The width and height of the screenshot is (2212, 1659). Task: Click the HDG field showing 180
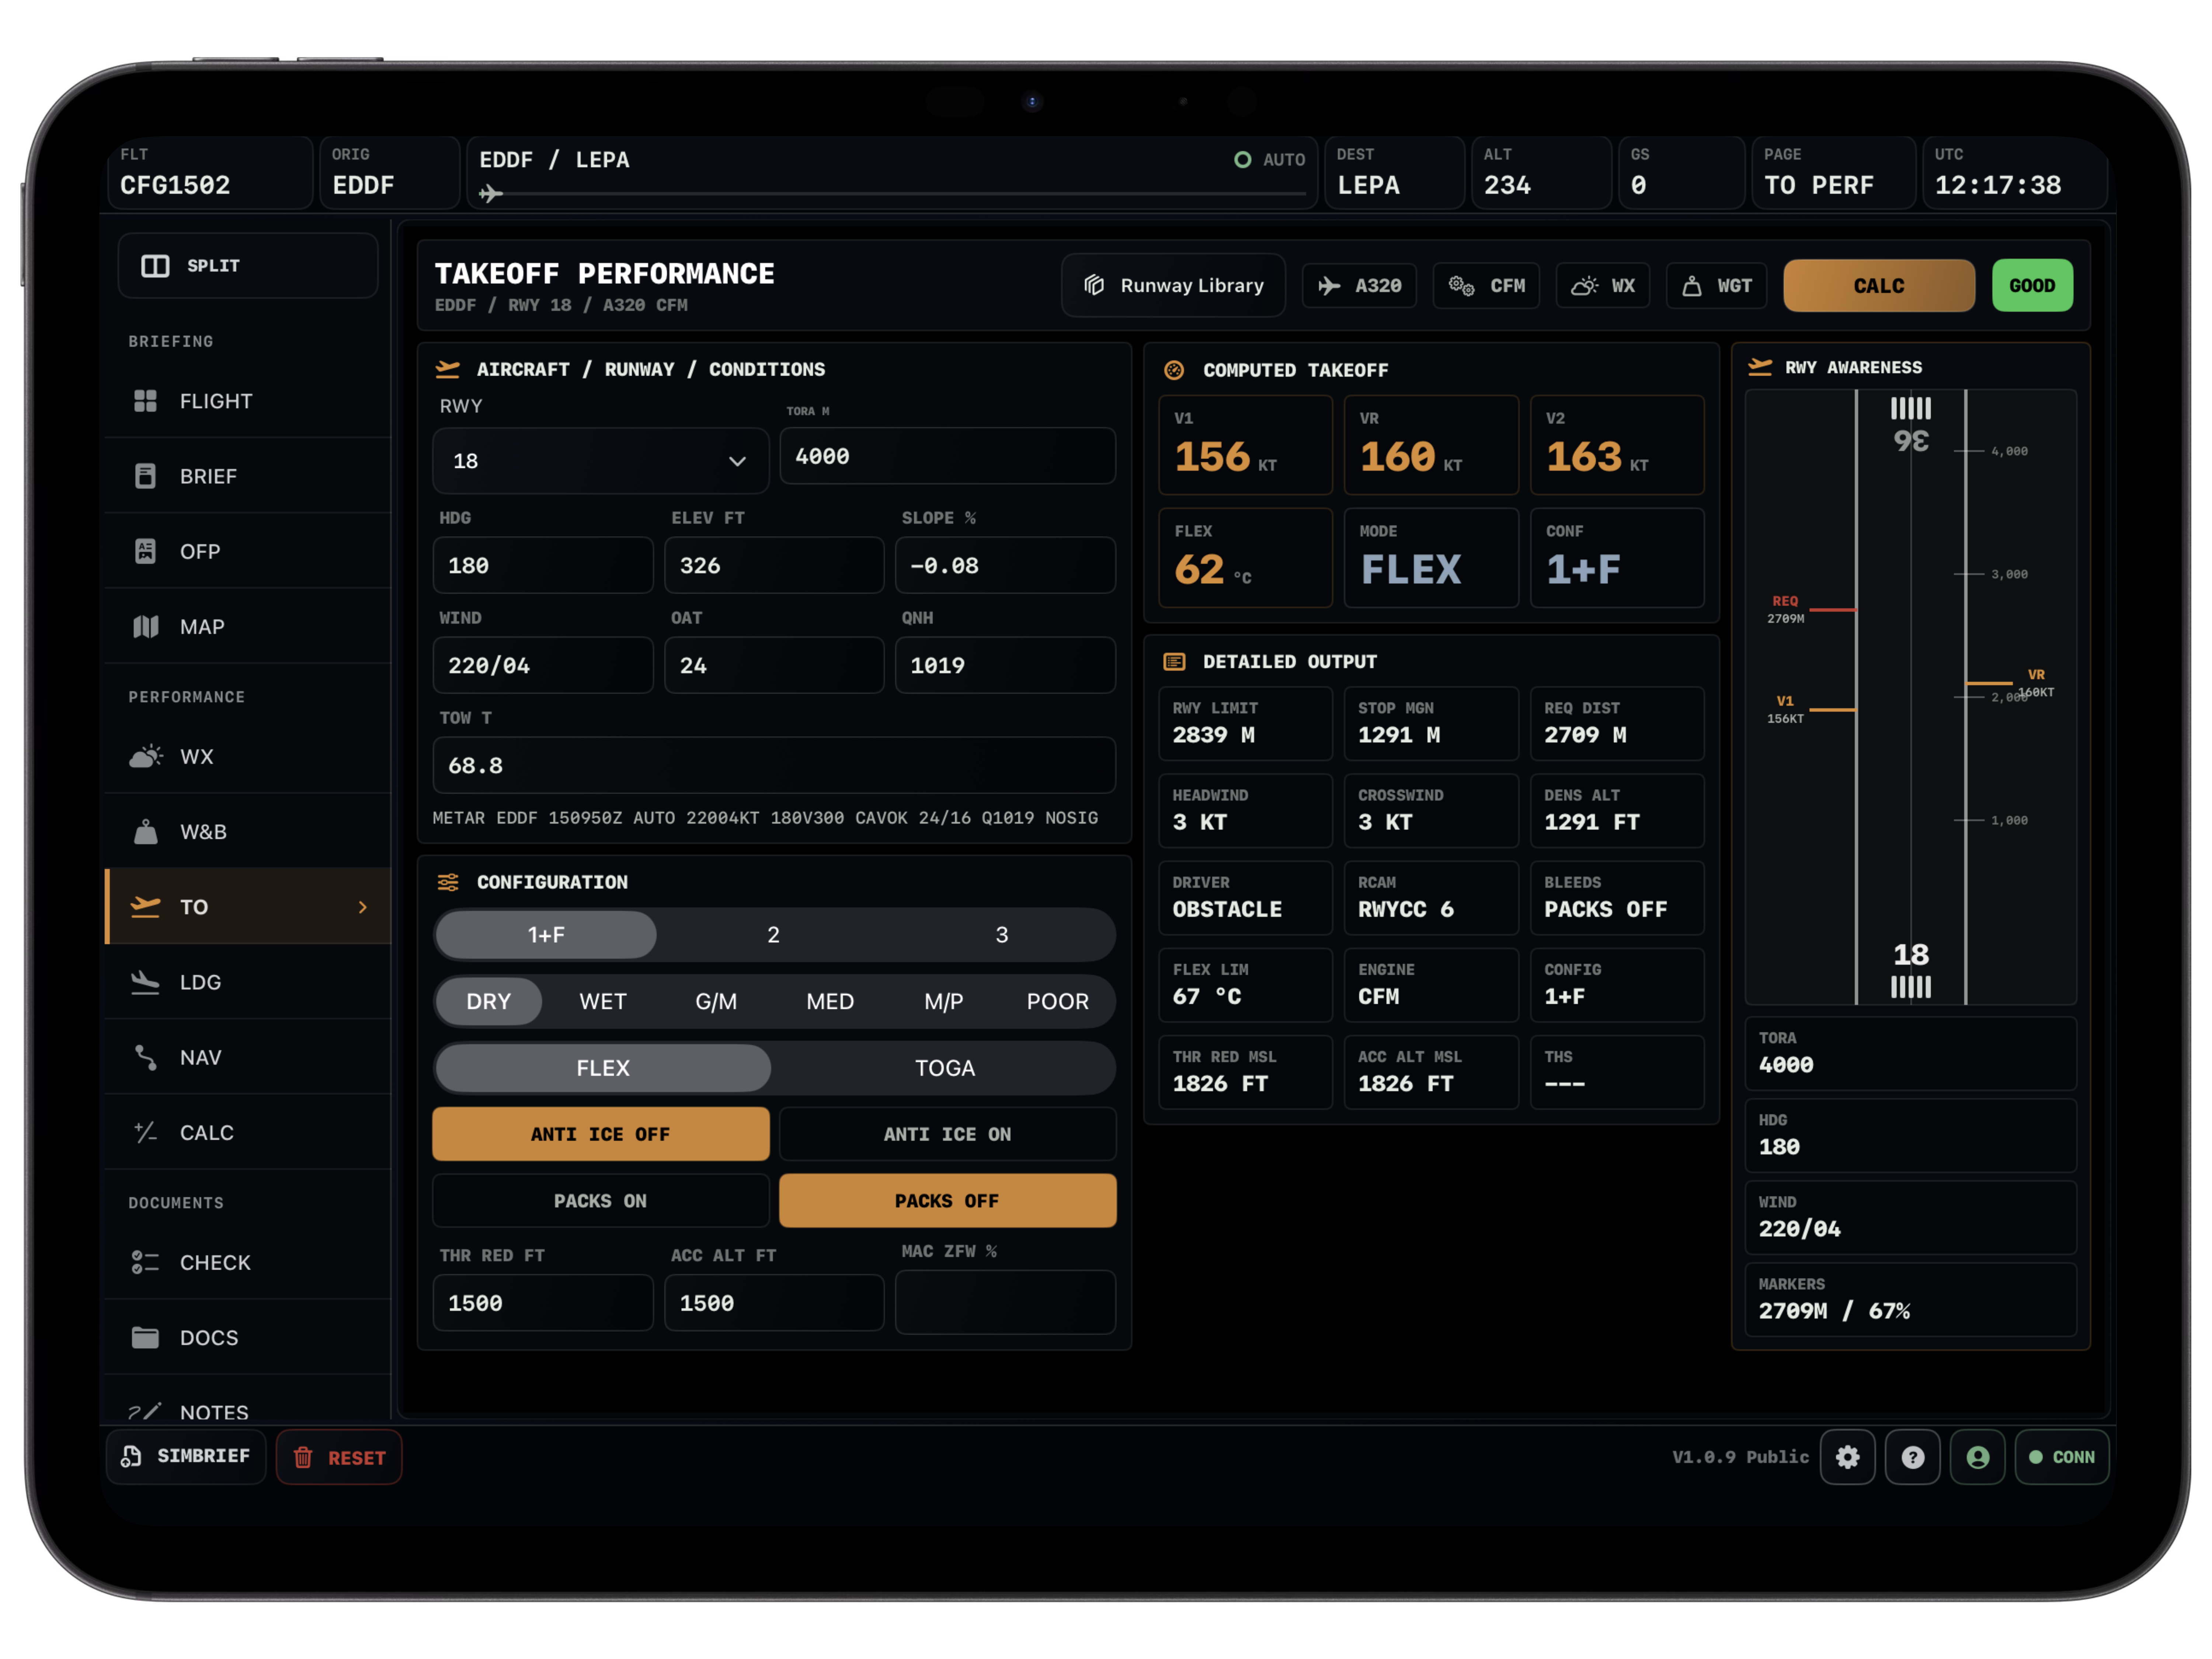543,565
